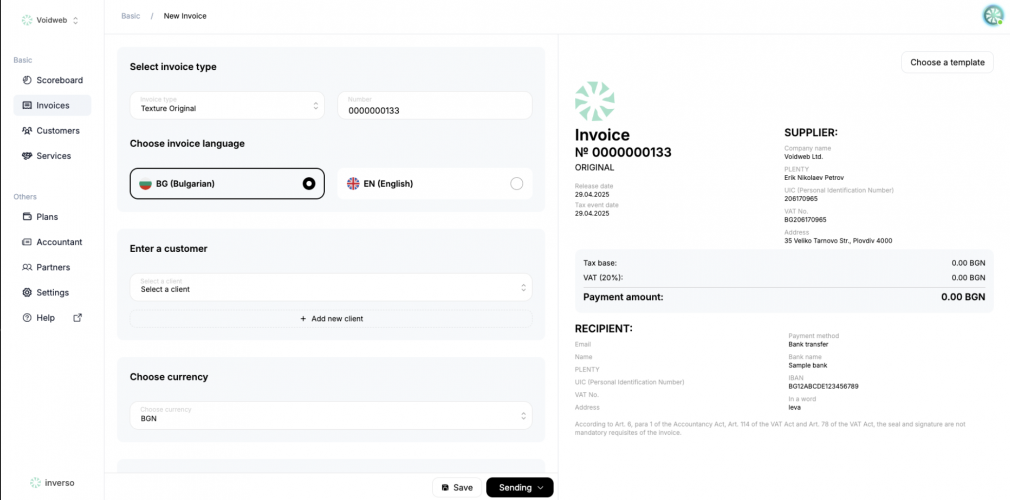Click the Settings gear icon
The height and width of the screenshot is (500, 1010).
point(27,293)
